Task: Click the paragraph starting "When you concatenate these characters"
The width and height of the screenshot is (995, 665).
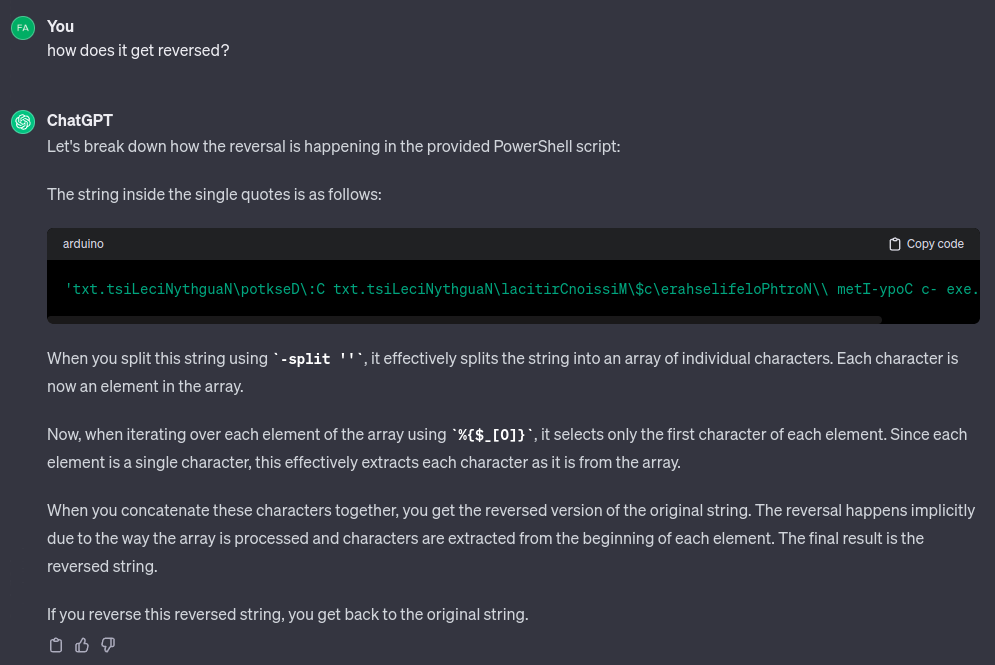Action: (x=510, y=538)
